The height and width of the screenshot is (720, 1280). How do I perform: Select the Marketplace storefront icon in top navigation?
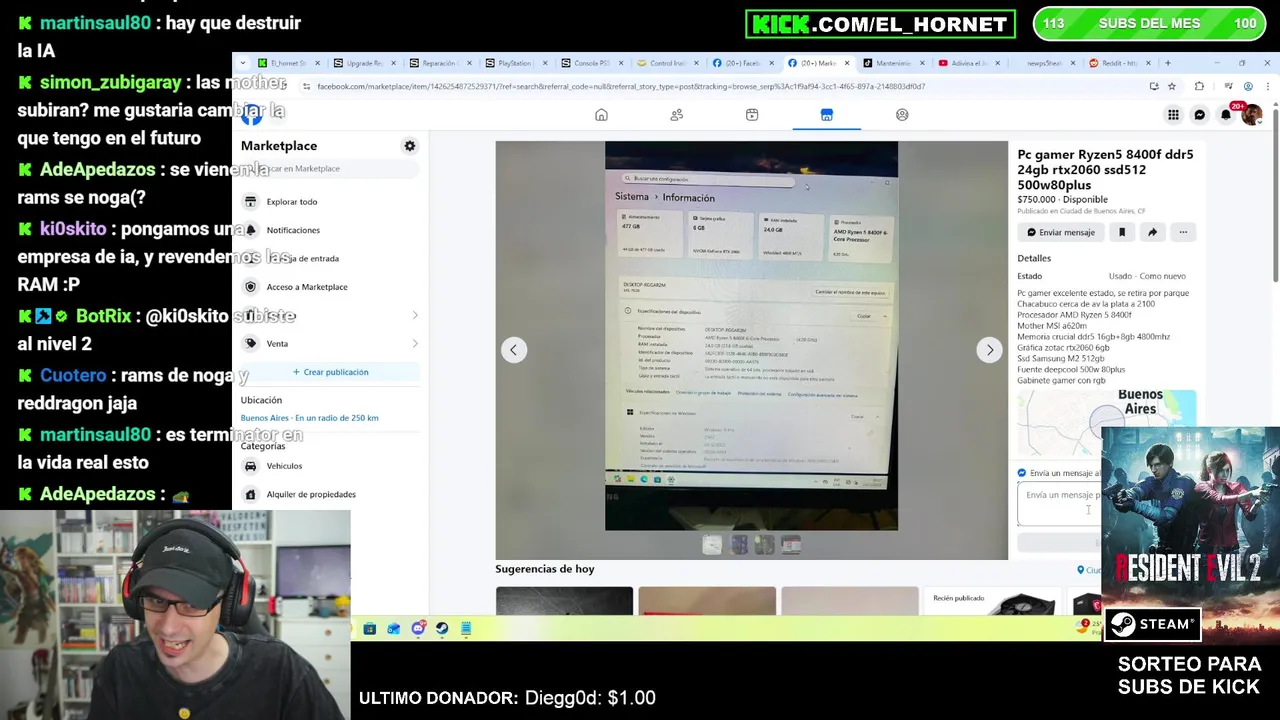click(827, 115)
